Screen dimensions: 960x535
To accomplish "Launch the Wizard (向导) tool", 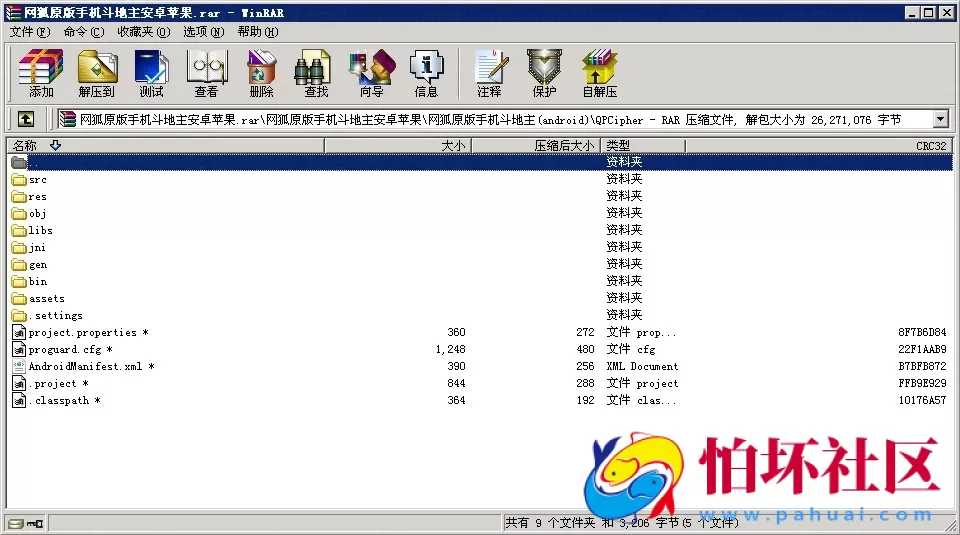I will 372,73.
